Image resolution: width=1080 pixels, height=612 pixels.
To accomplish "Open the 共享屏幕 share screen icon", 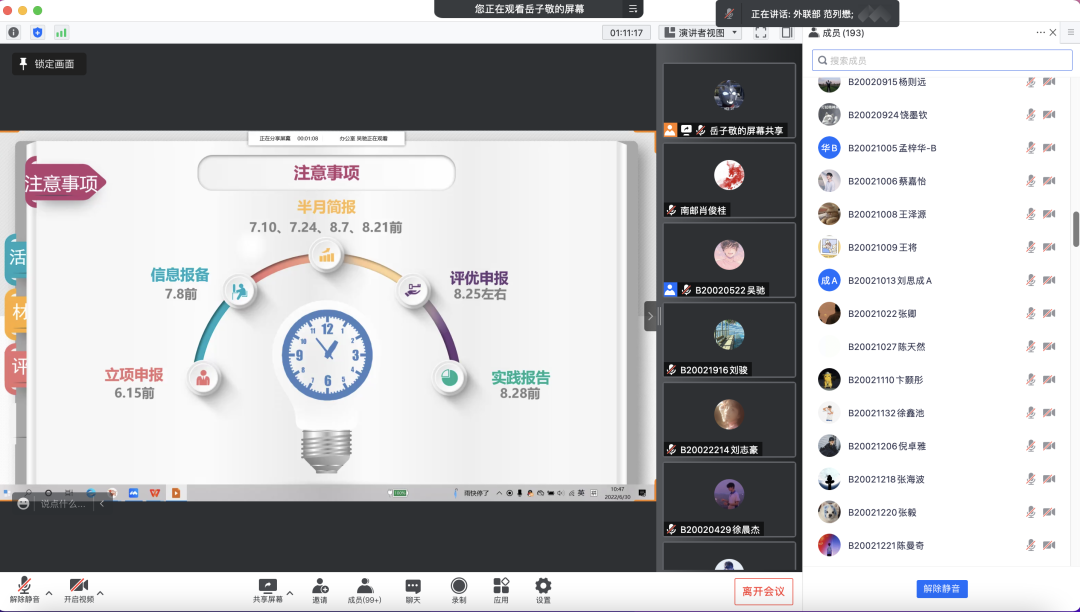I will 267,586.
